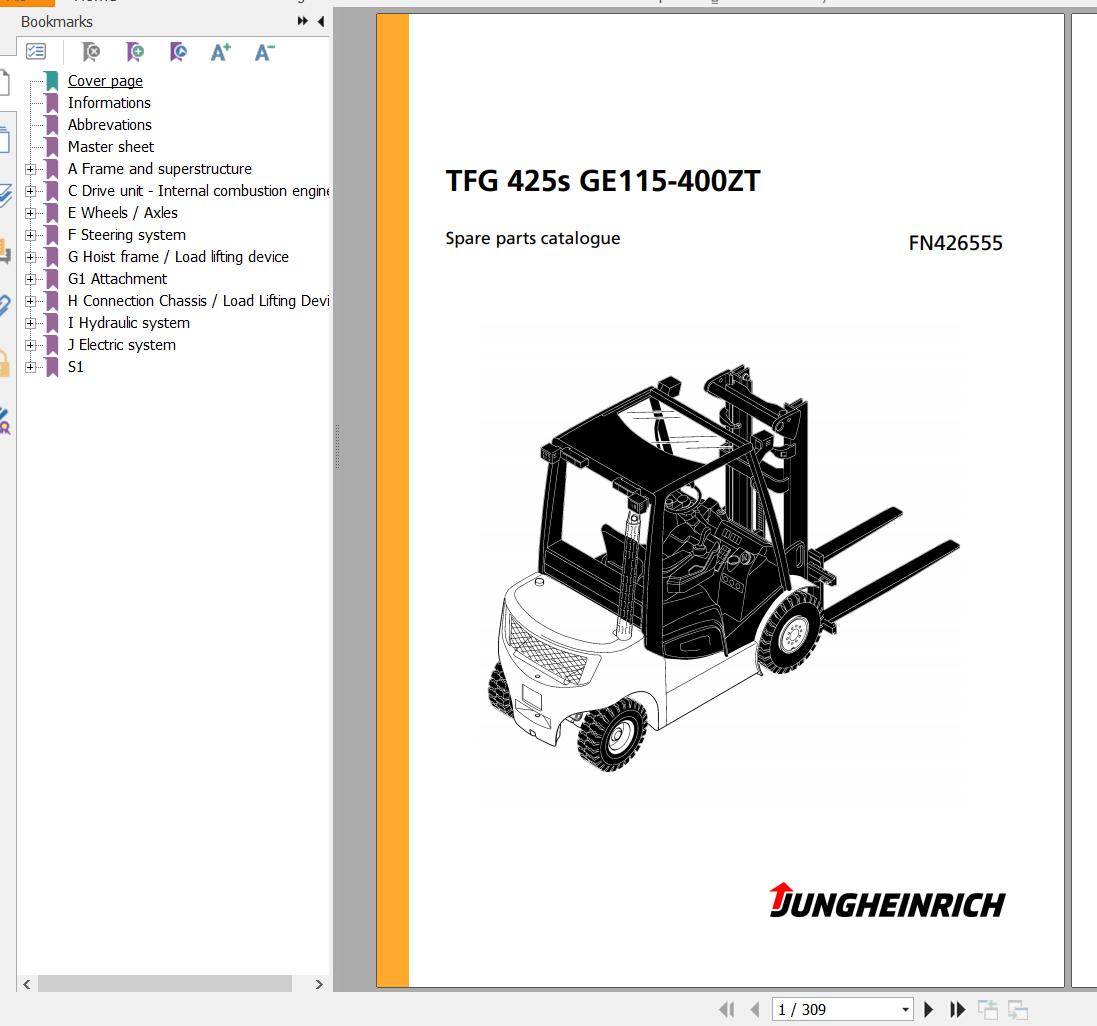Increase bookmark font size with A+
Screen dimensions: 1097x1026
pos(221,52)
